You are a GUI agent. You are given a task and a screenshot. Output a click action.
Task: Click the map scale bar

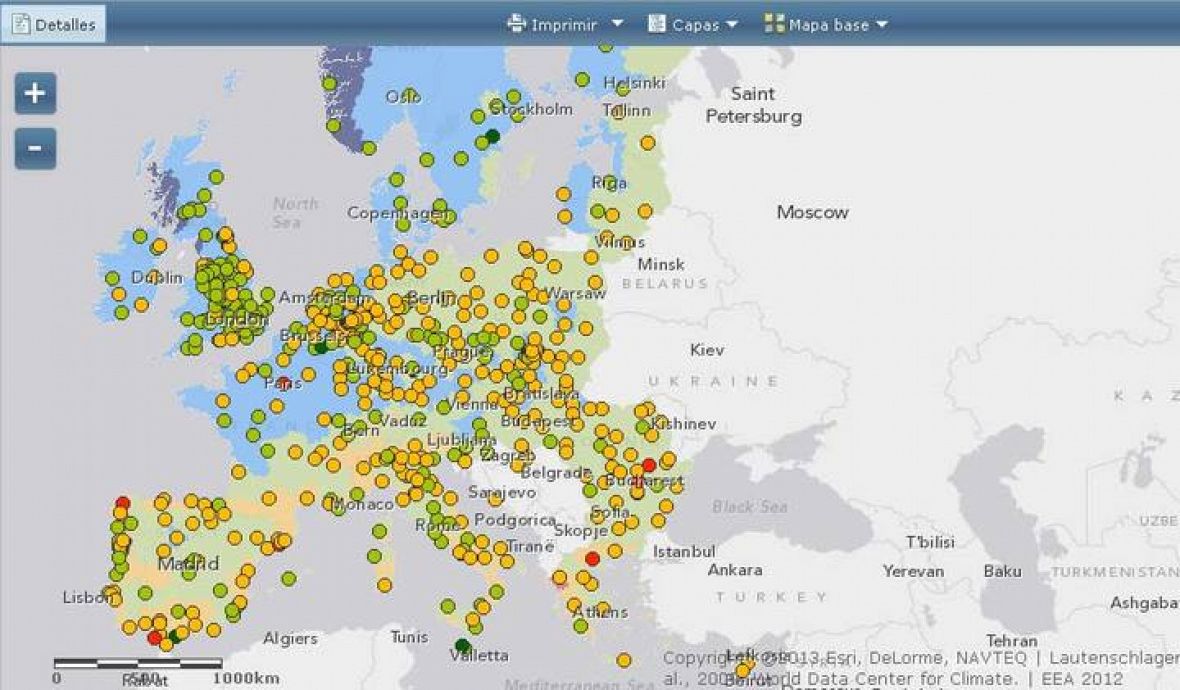pos(138,663)
